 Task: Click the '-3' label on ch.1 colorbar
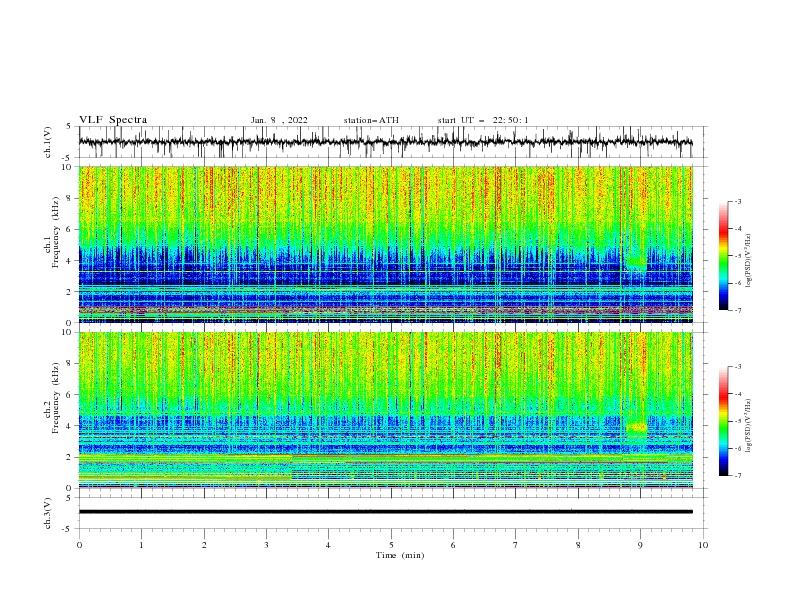coord(738,202)
